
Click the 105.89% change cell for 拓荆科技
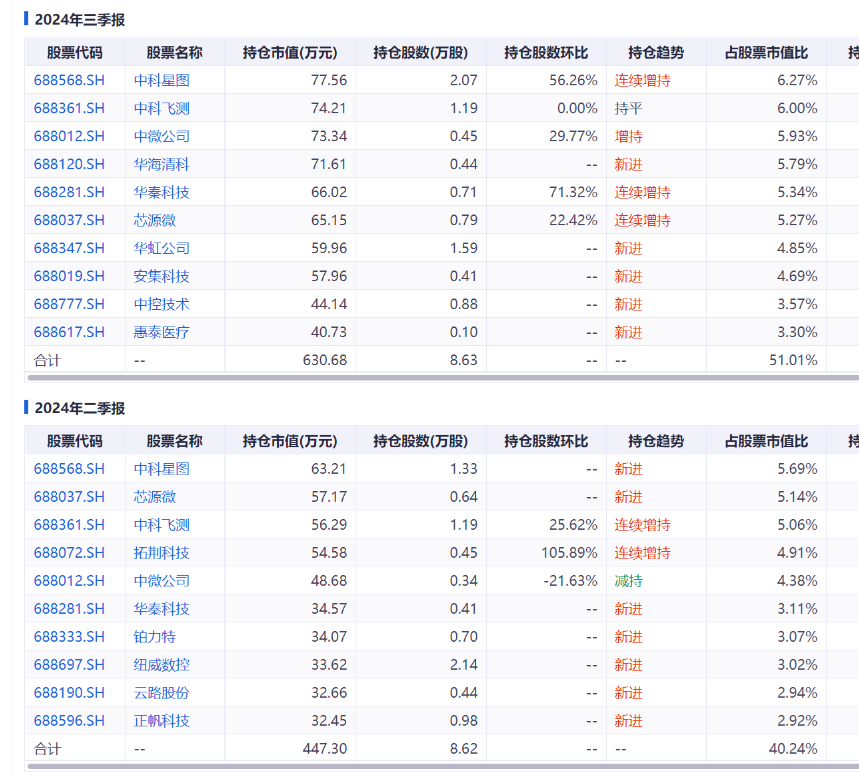point(569,553)
